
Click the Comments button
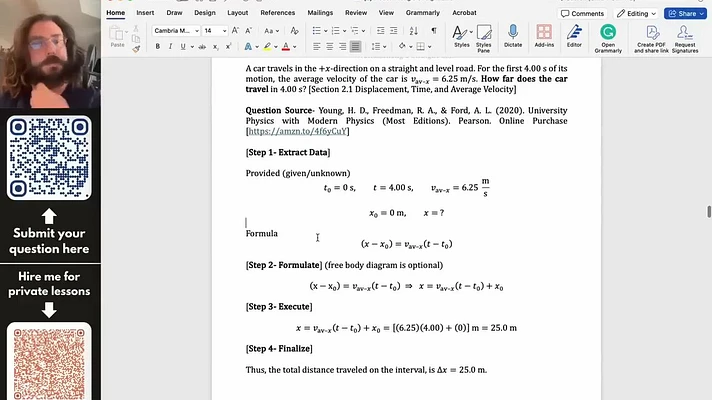pos(582,14)
